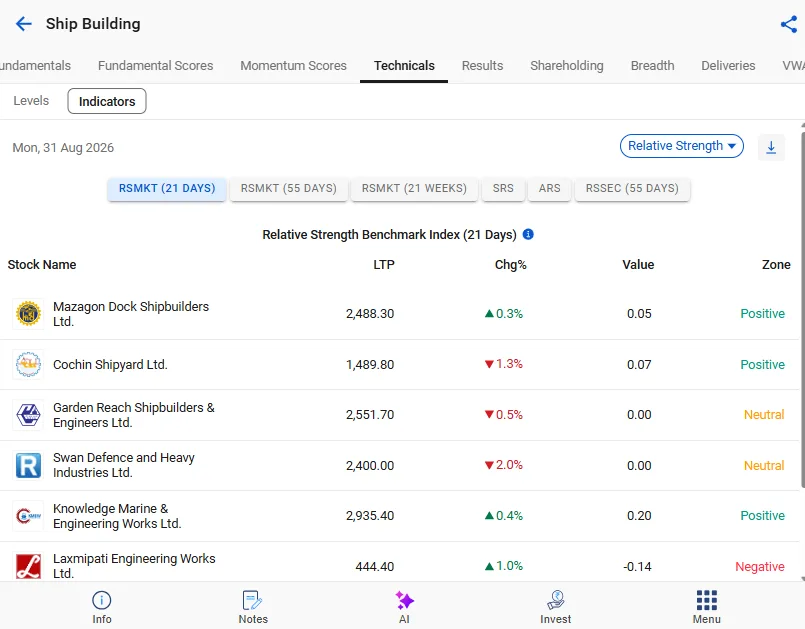Click Chg% 2.0% of Swan Defence
This screenshot has width=805, height=629.
[504, 465]
